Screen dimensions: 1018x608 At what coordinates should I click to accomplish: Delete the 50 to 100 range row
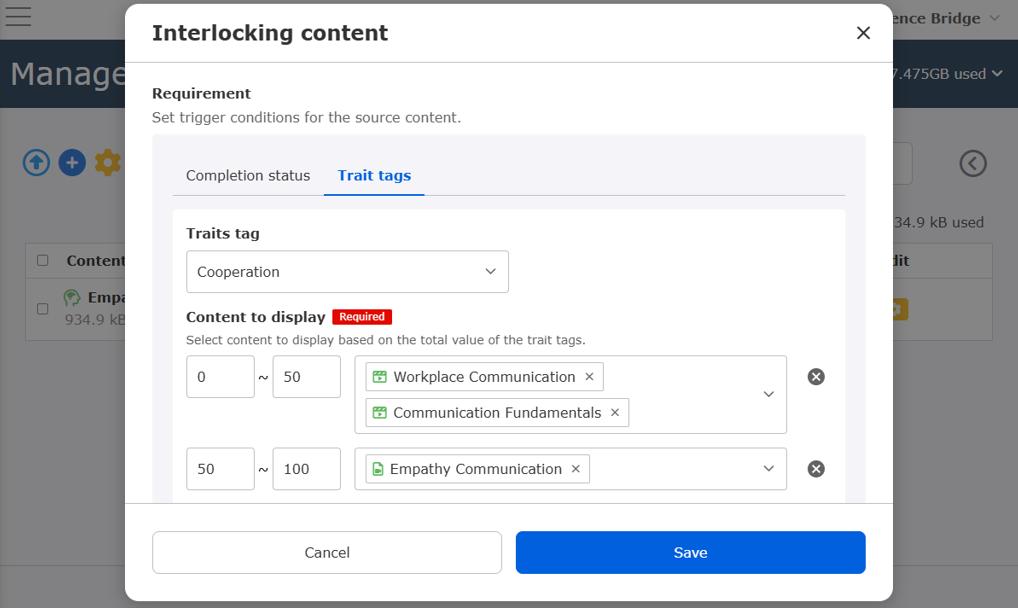[816, 469]
